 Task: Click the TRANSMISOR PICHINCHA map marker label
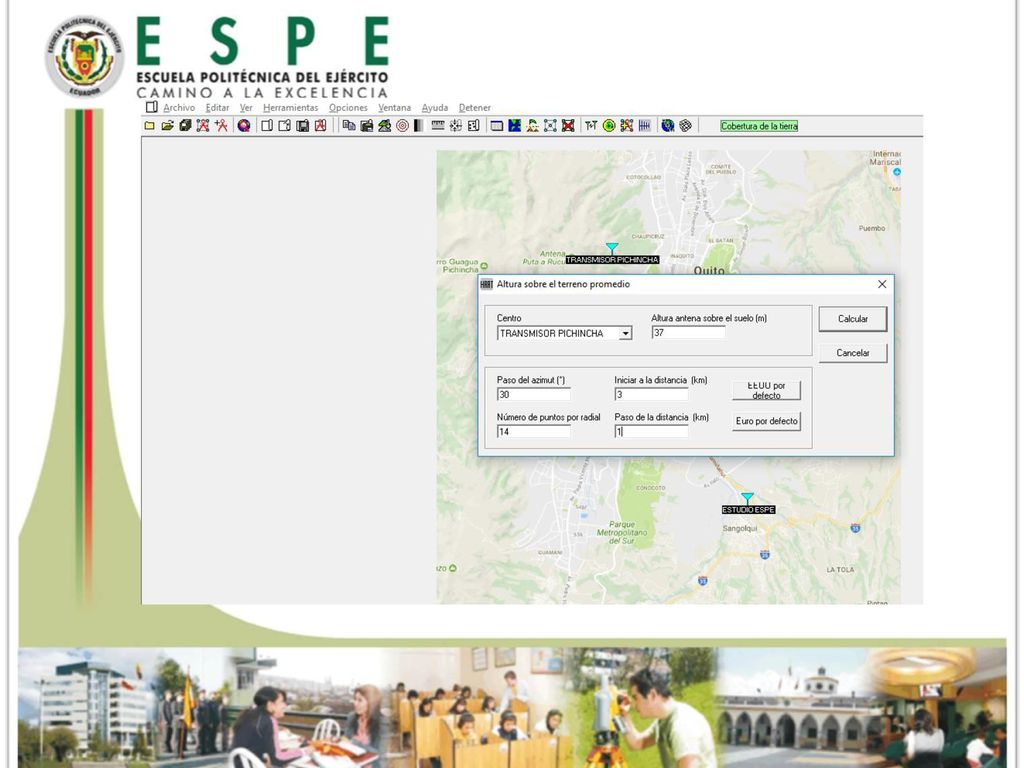612,259
